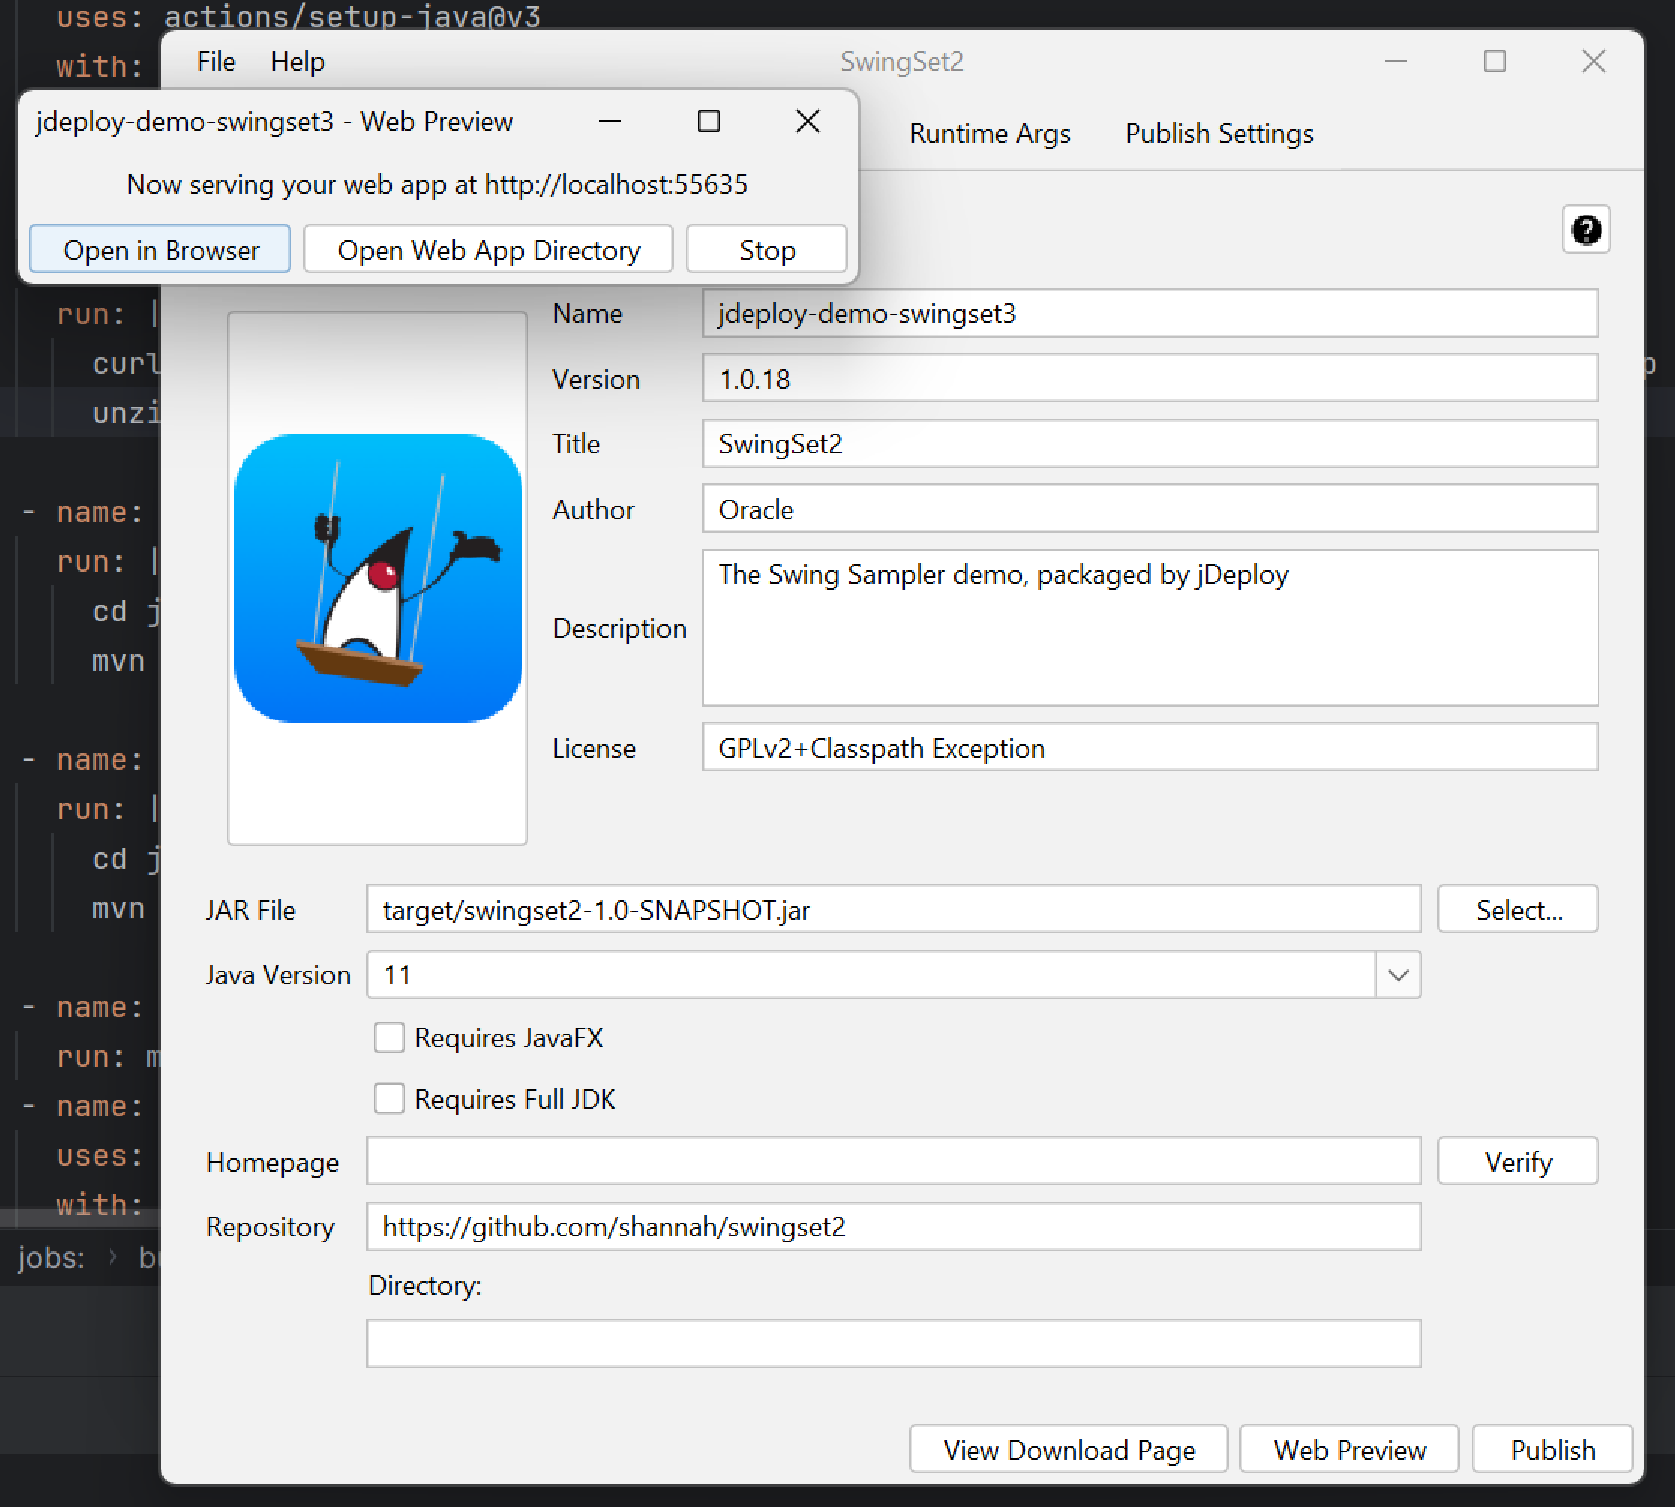Verify the Homepage URL

coord(1517,1161)
